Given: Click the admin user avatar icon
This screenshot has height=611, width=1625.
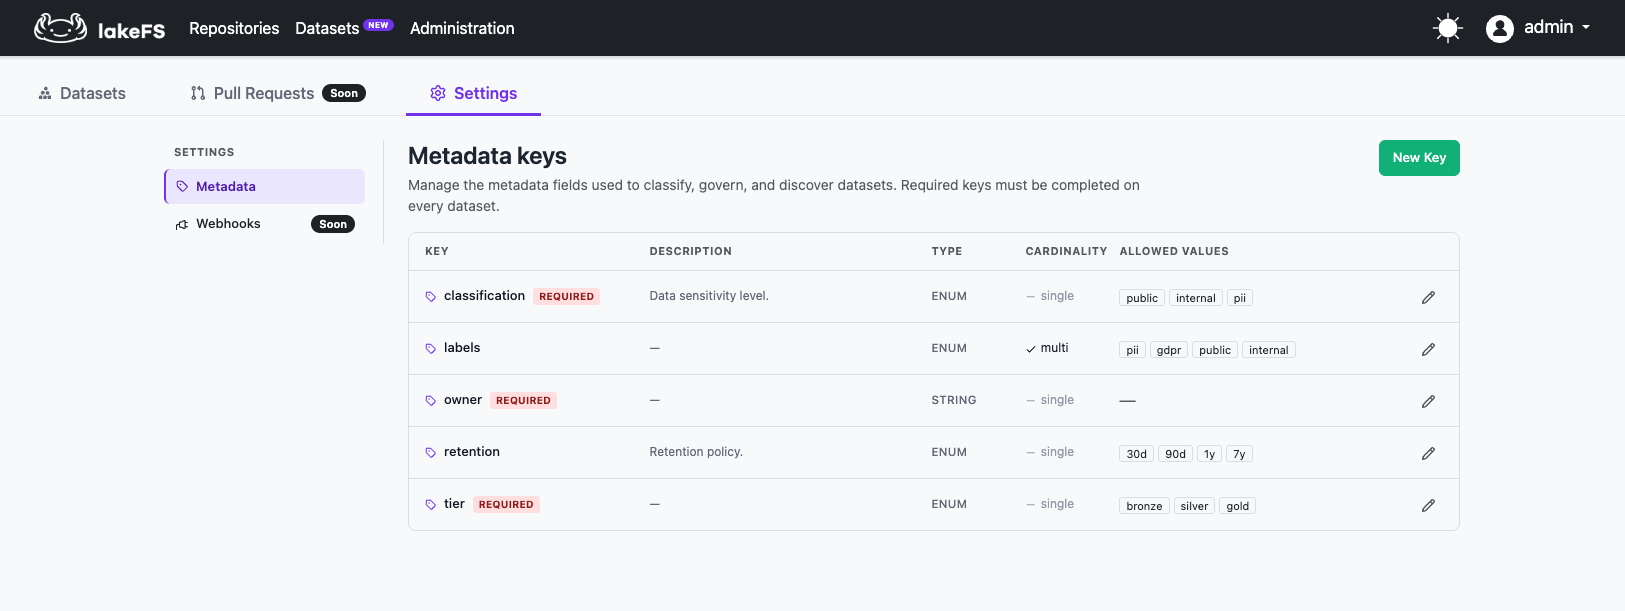Looking at the screenshot, I should point(1499,28).
